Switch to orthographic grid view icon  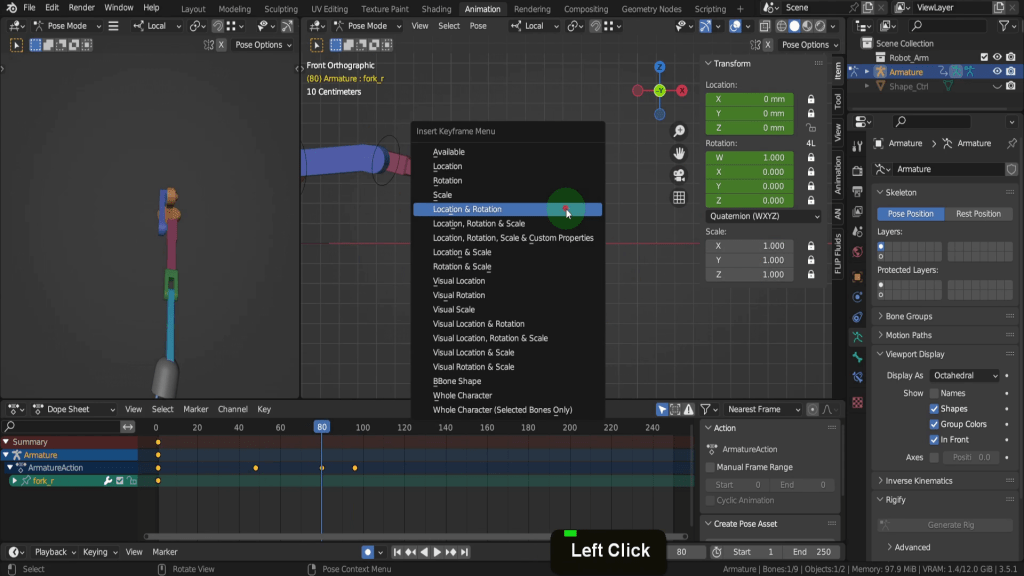(679, 198)
